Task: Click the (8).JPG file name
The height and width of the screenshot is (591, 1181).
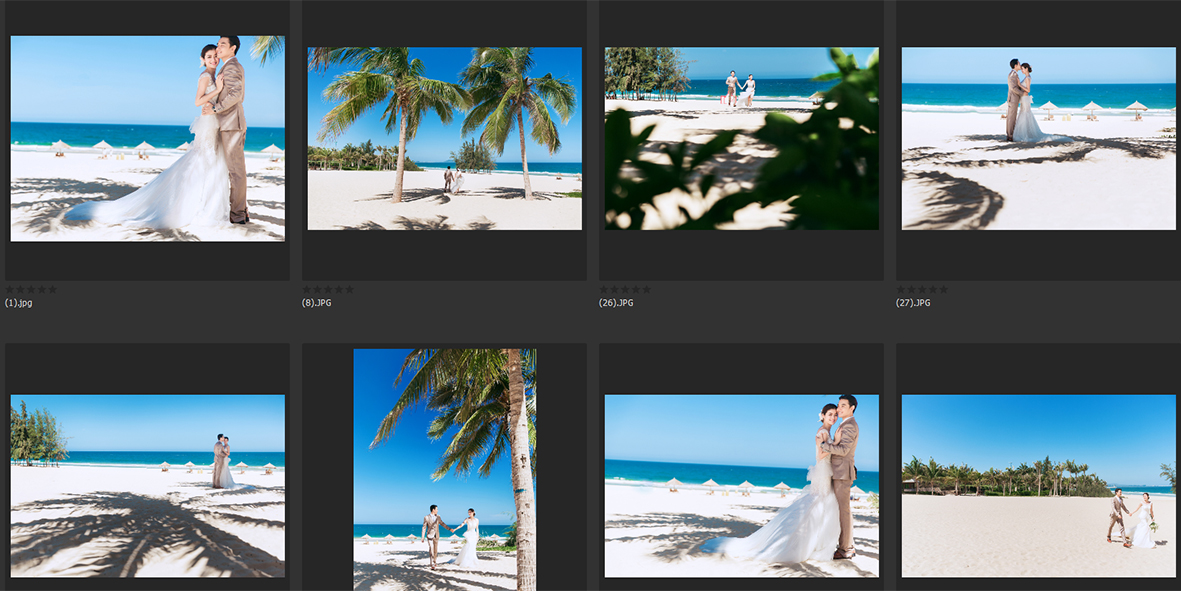Action: point(316,303)
